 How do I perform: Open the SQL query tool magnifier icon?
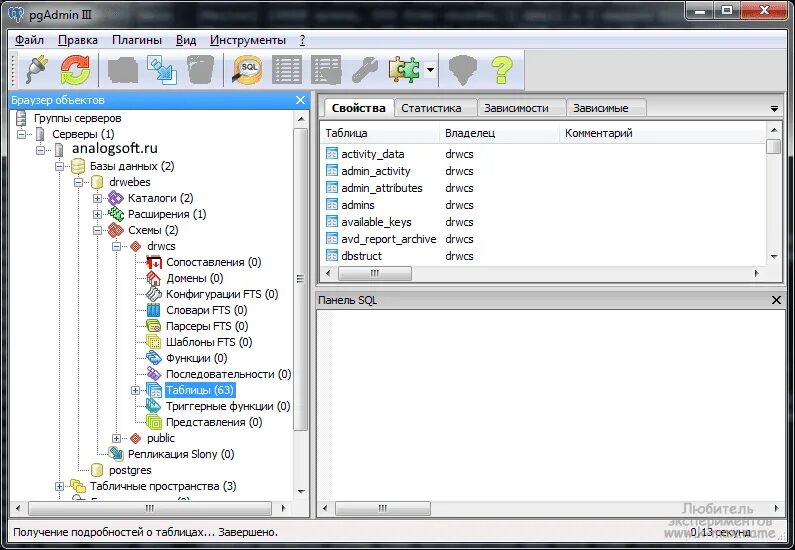(x=247, y=69)
